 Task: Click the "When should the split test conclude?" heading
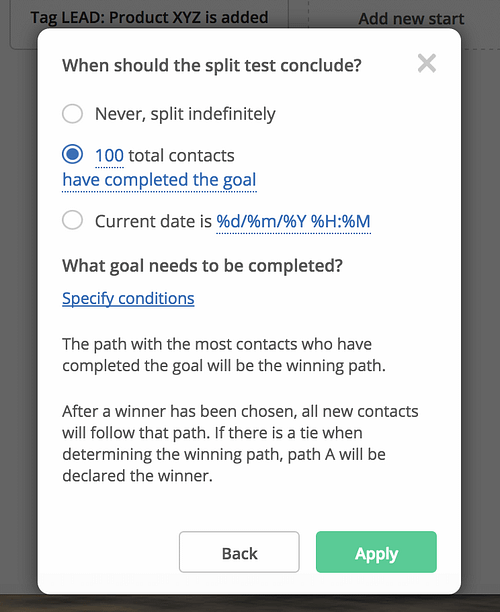[x=212, y=65]
